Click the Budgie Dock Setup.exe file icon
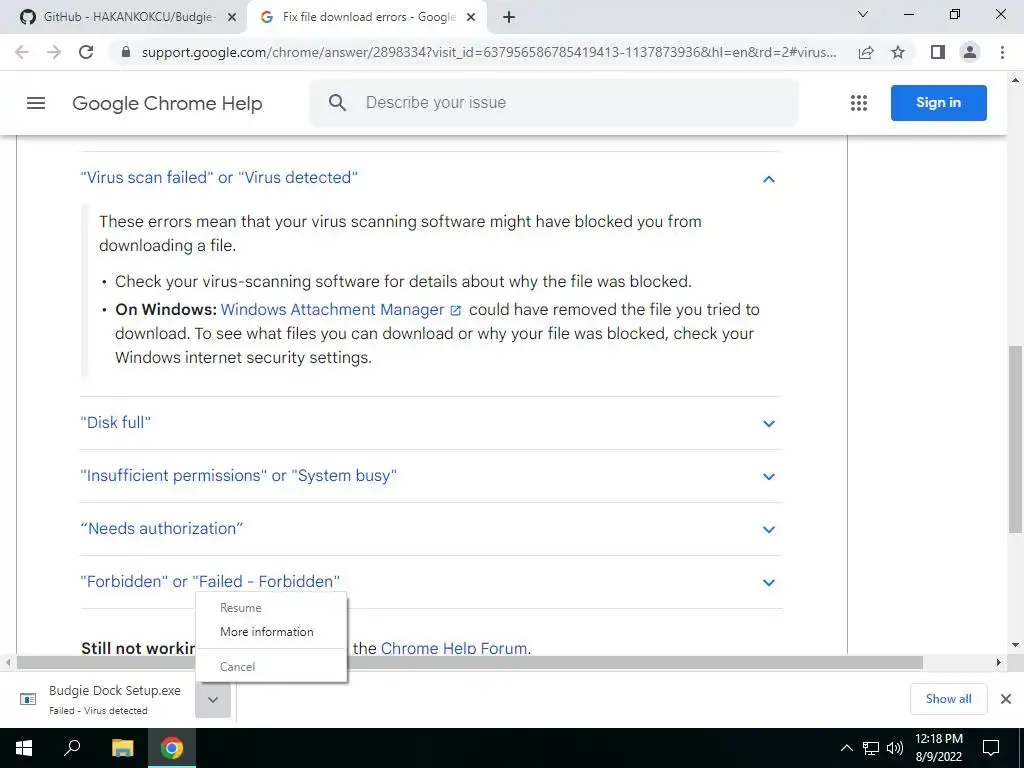The width and height of the screenshot is (1024, 768). (x=28, y=699)
